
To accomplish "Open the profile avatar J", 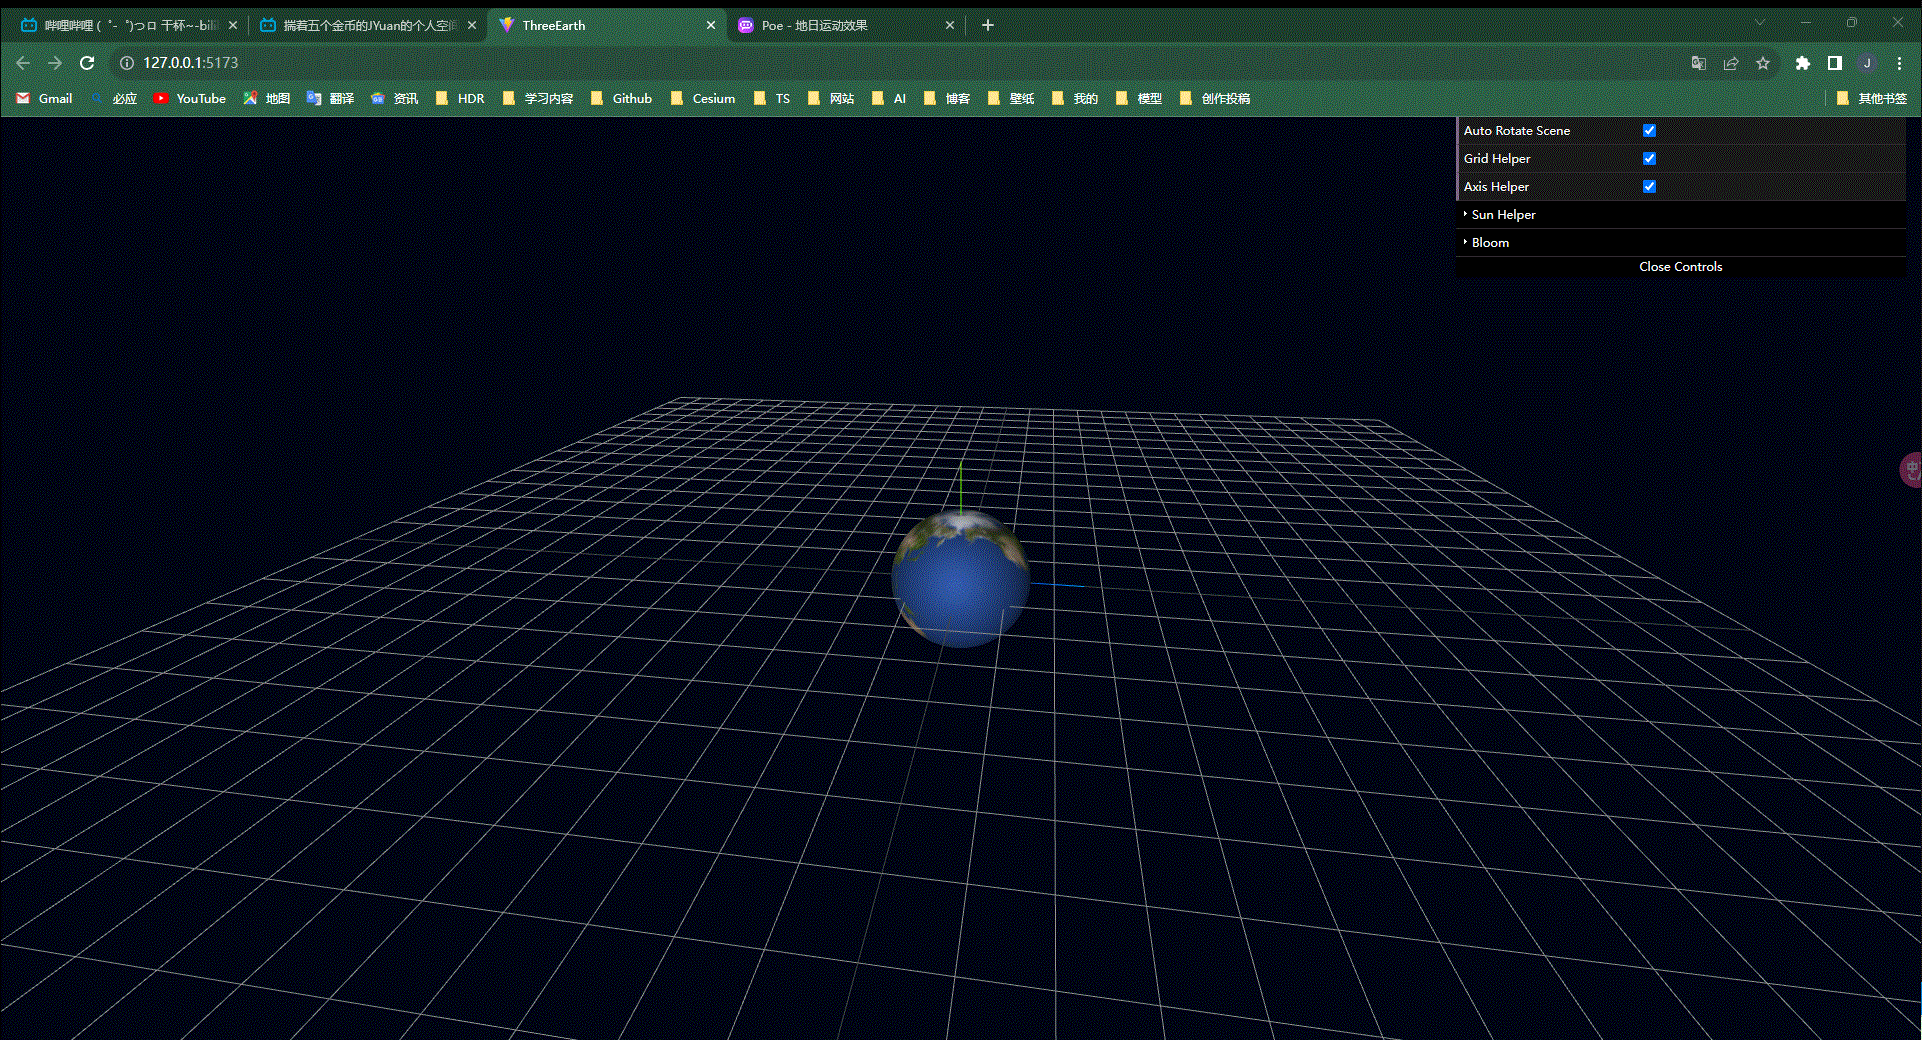I will pos(1867,63).
